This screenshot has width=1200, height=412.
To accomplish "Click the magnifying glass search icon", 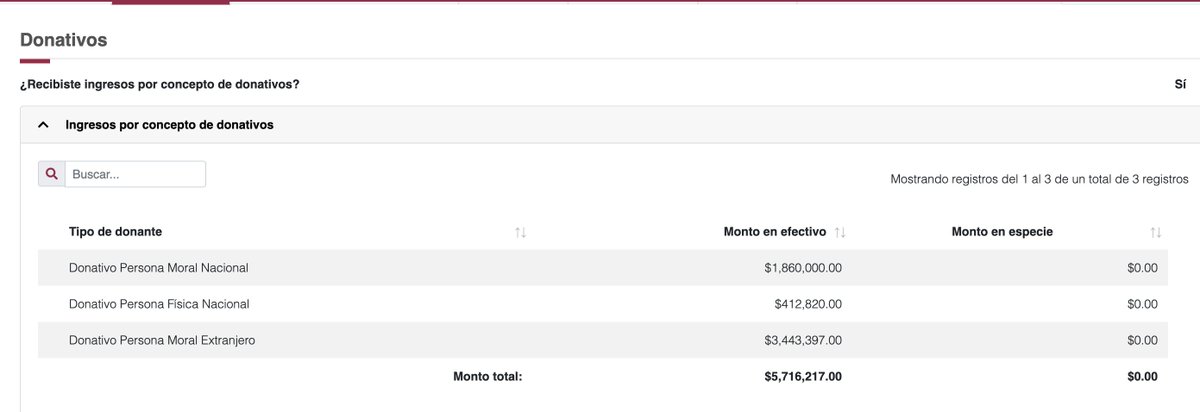I will point(52,174).
